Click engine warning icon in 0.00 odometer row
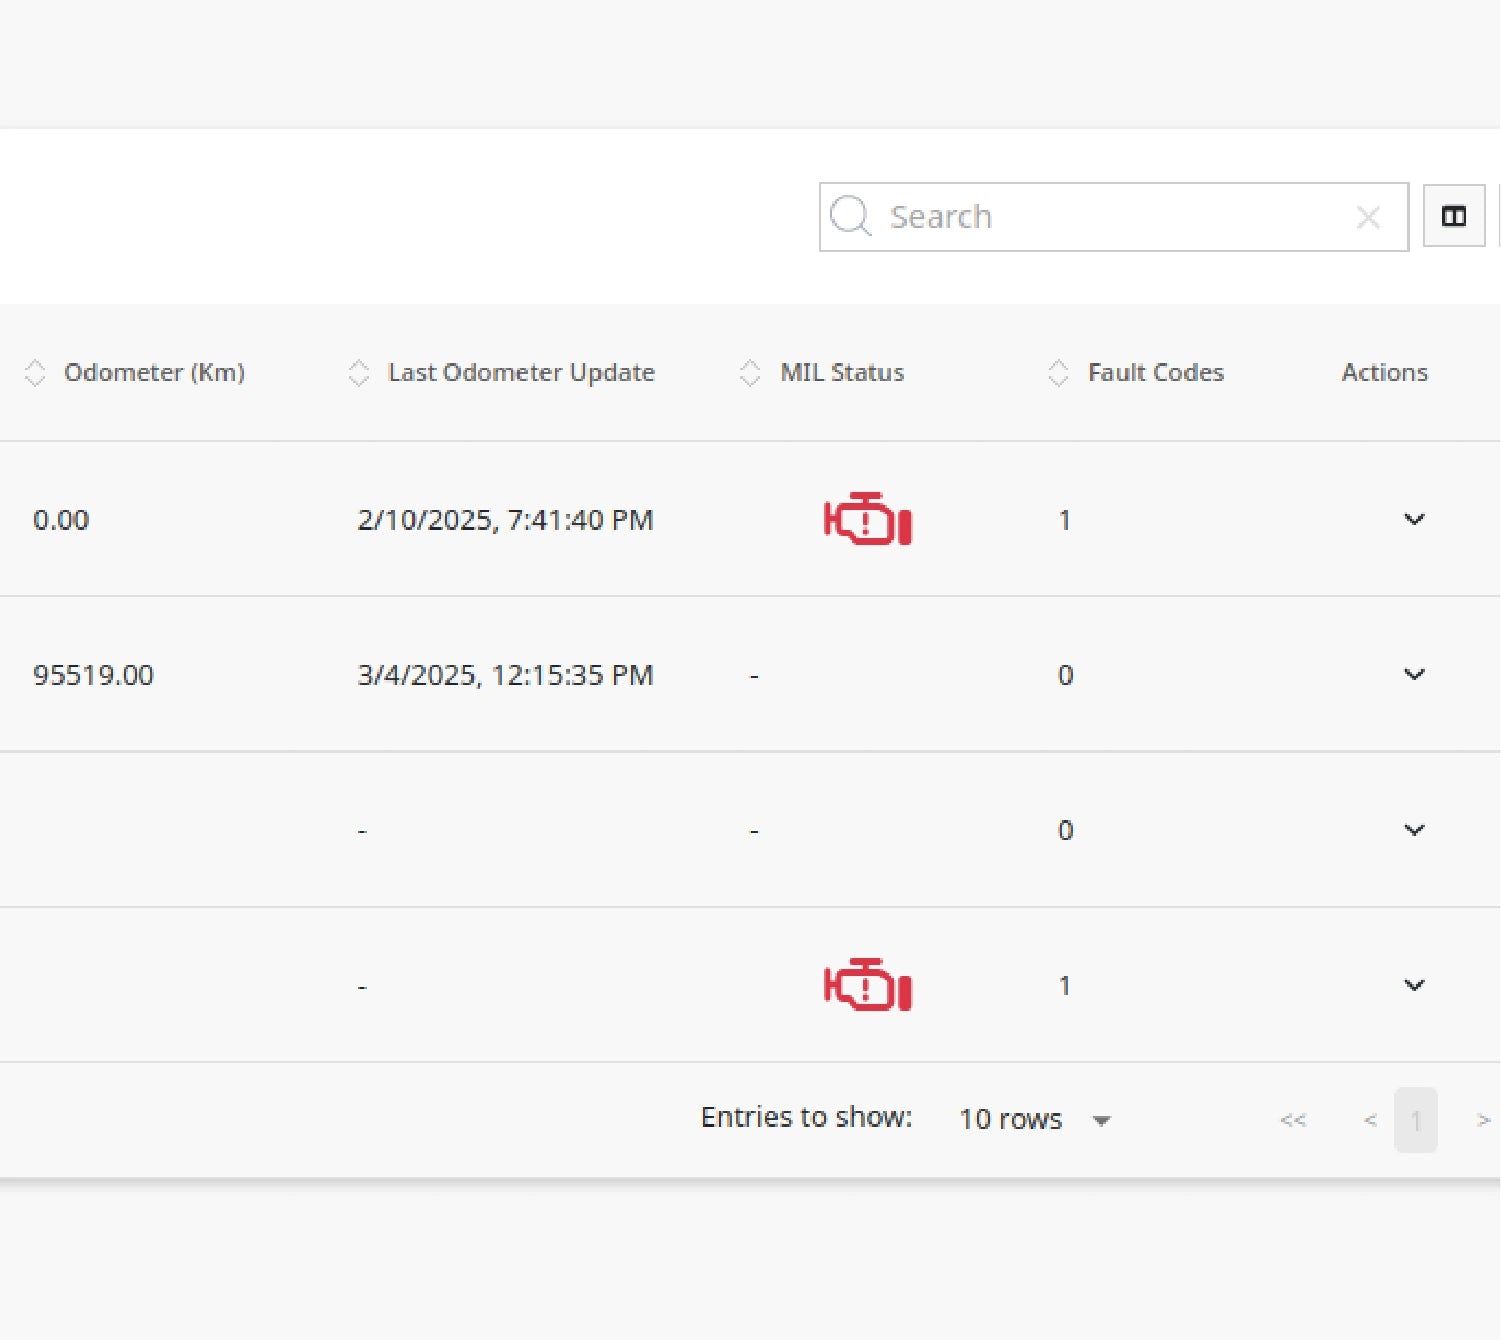The height and width of the screenshot is (1340, 1501). (868, 519)
